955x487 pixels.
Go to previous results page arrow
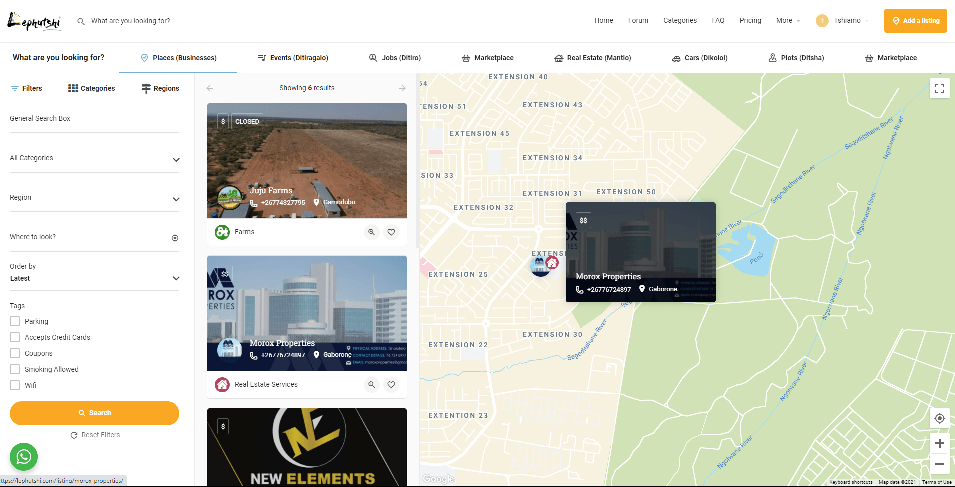pos(210,88)
